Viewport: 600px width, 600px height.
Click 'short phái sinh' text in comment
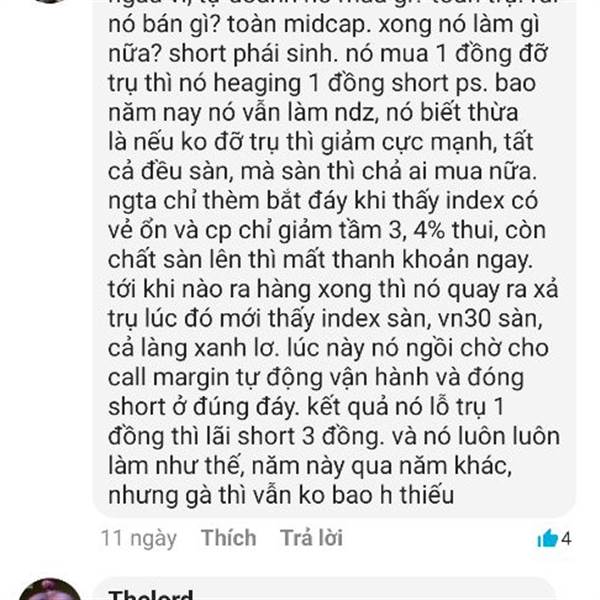coord(251,54)
